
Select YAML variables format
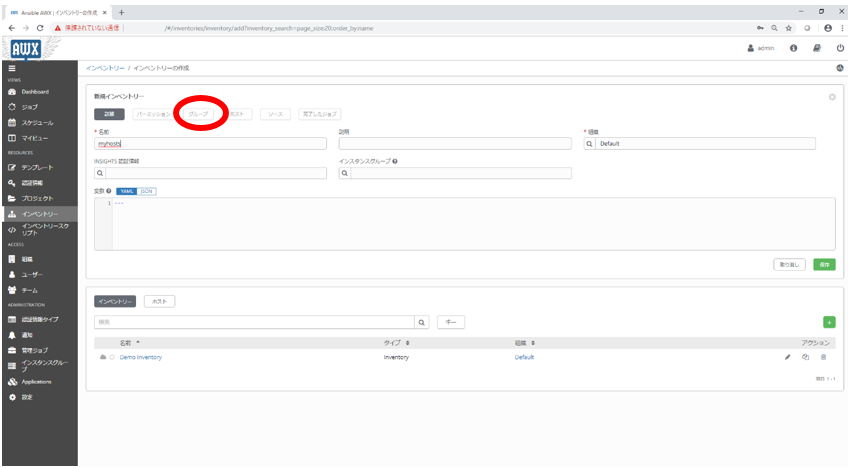(x=128, y=190)
